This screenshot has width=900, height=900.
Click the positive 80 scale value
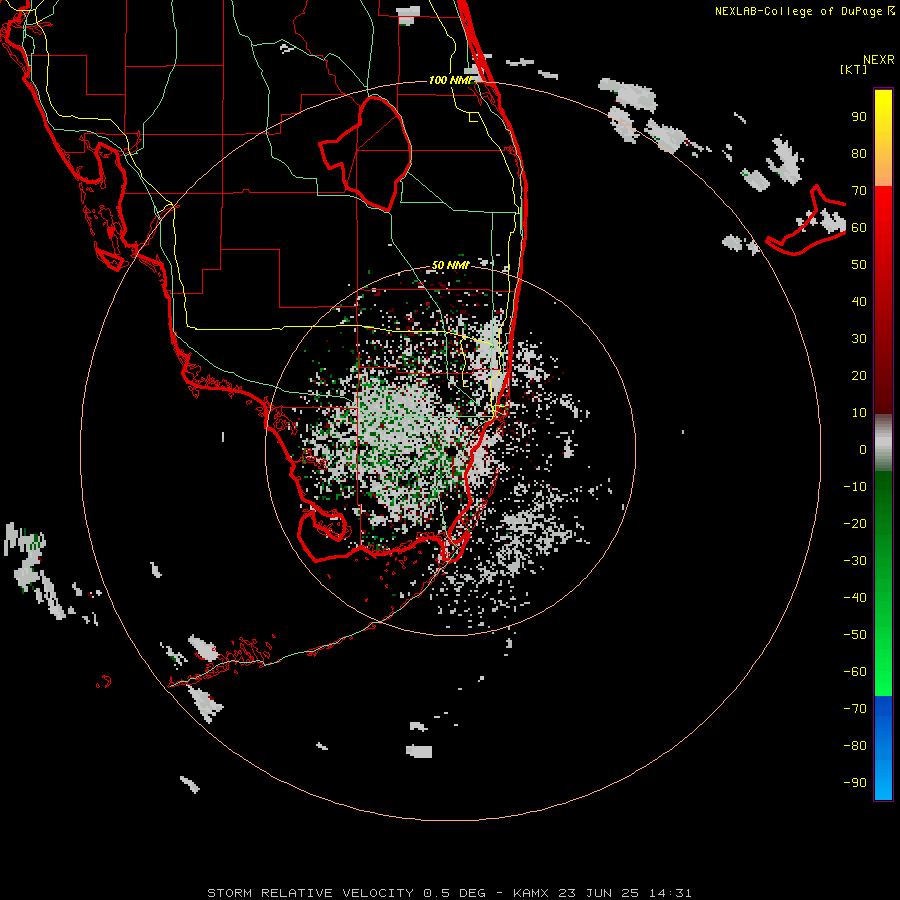point(859,153)
